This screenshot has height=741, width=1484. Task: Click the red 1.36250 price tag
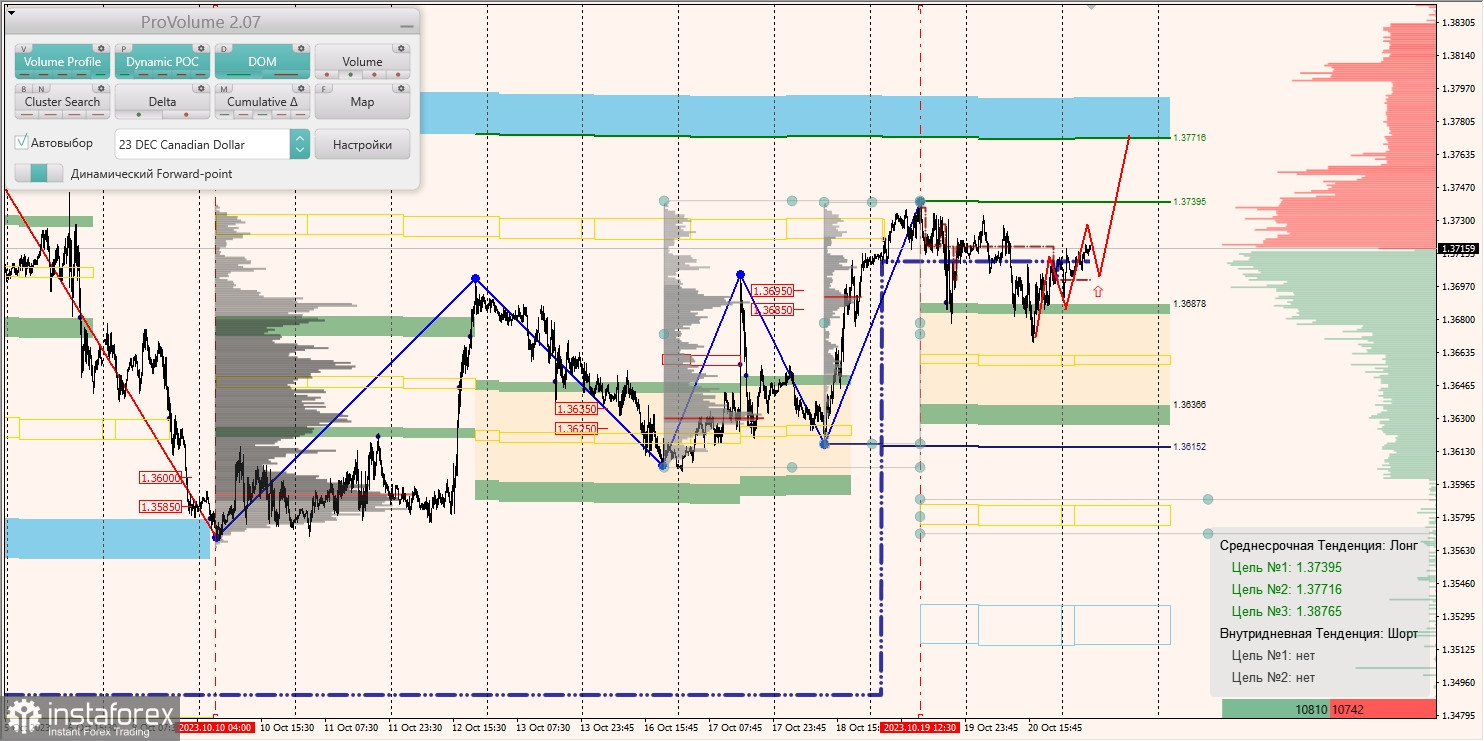(577, 428)
